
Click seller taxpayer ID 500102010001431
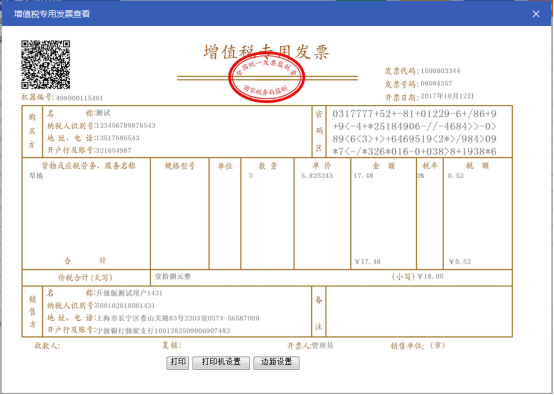click(125, 306)
